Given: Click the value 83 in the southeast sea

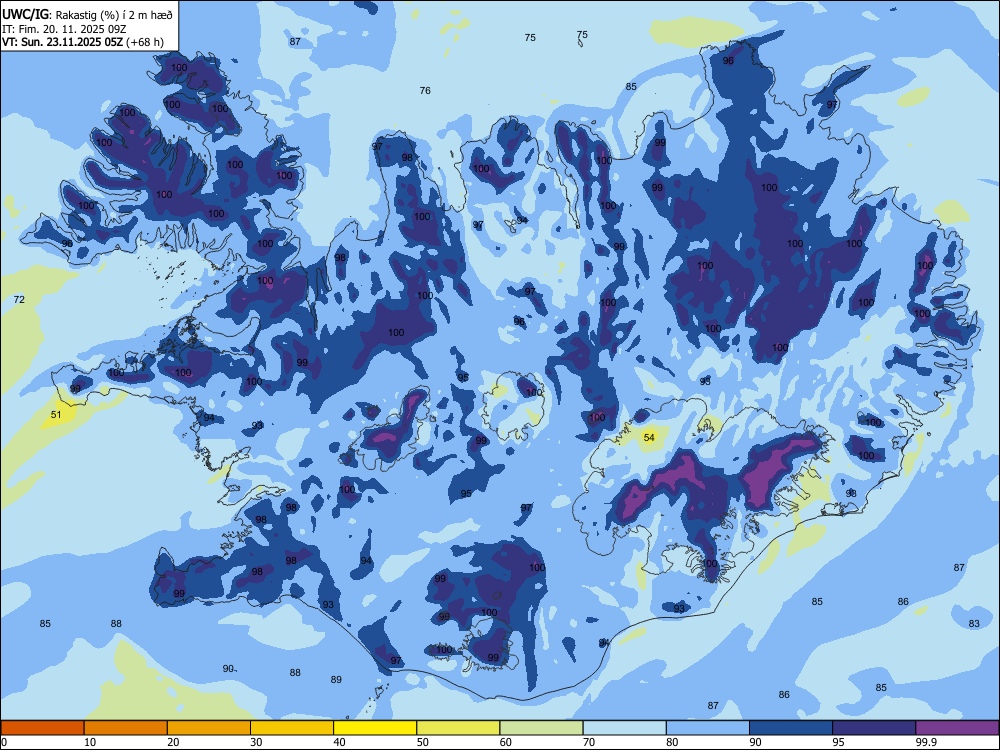Looking at the screenshot, I should coord(974,624).
